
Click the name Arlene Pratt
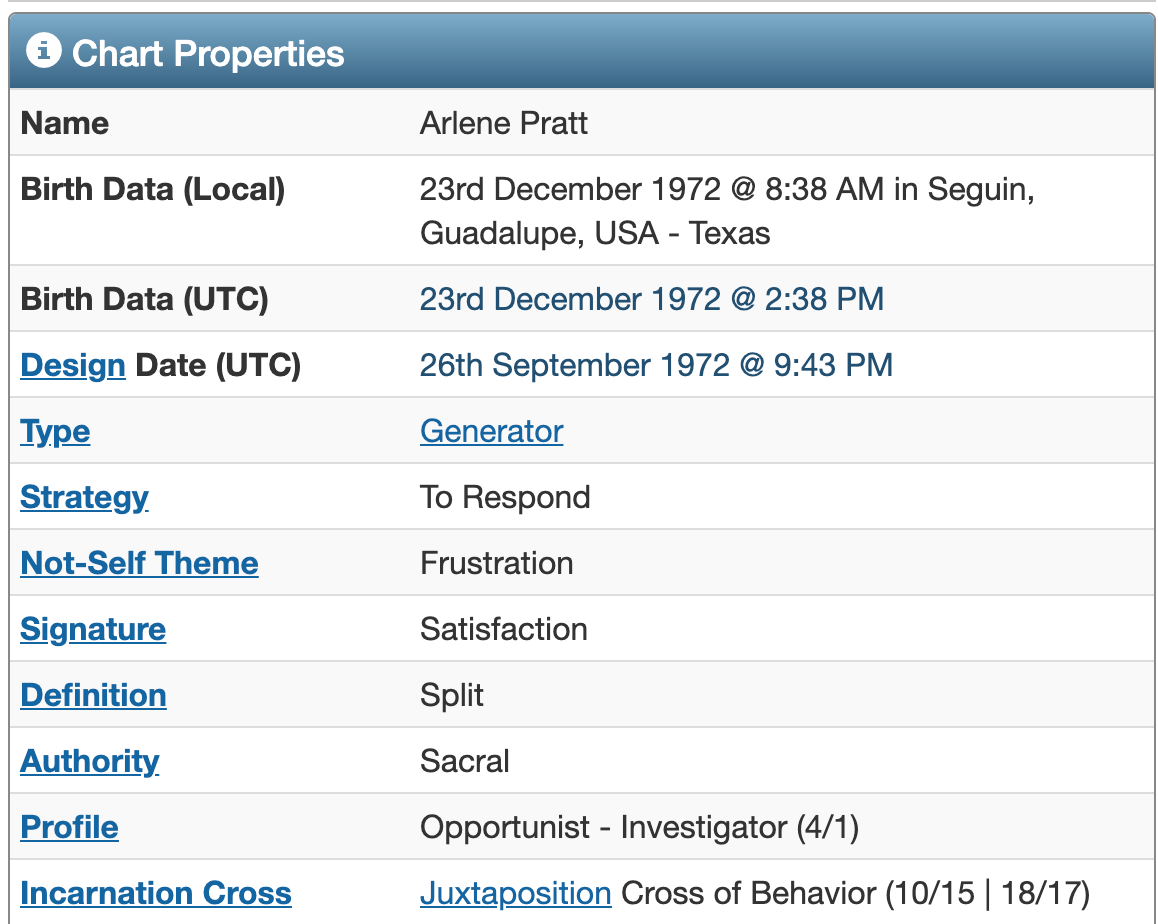(x=504, y=123)
